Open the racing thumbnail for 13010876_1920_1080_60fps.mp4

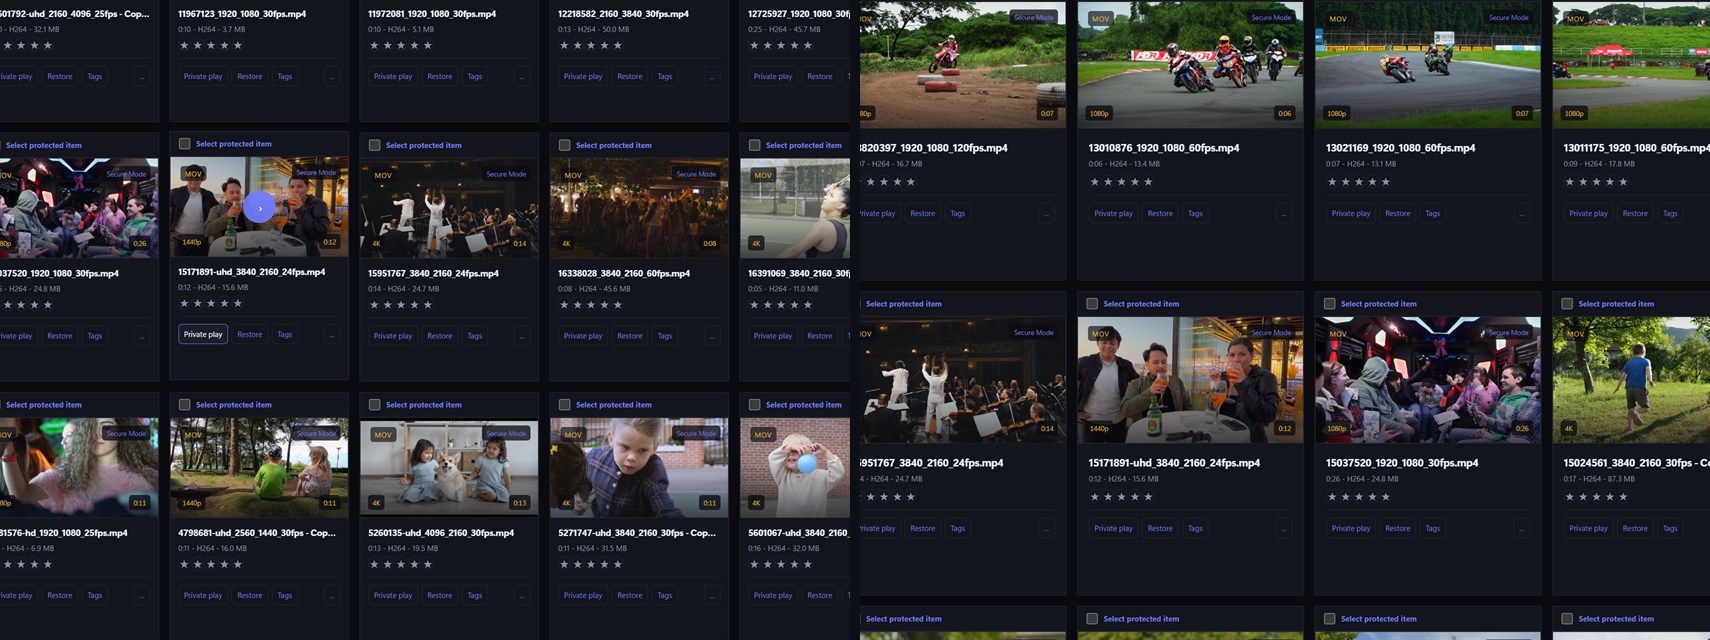click(x=1190, y=64)
